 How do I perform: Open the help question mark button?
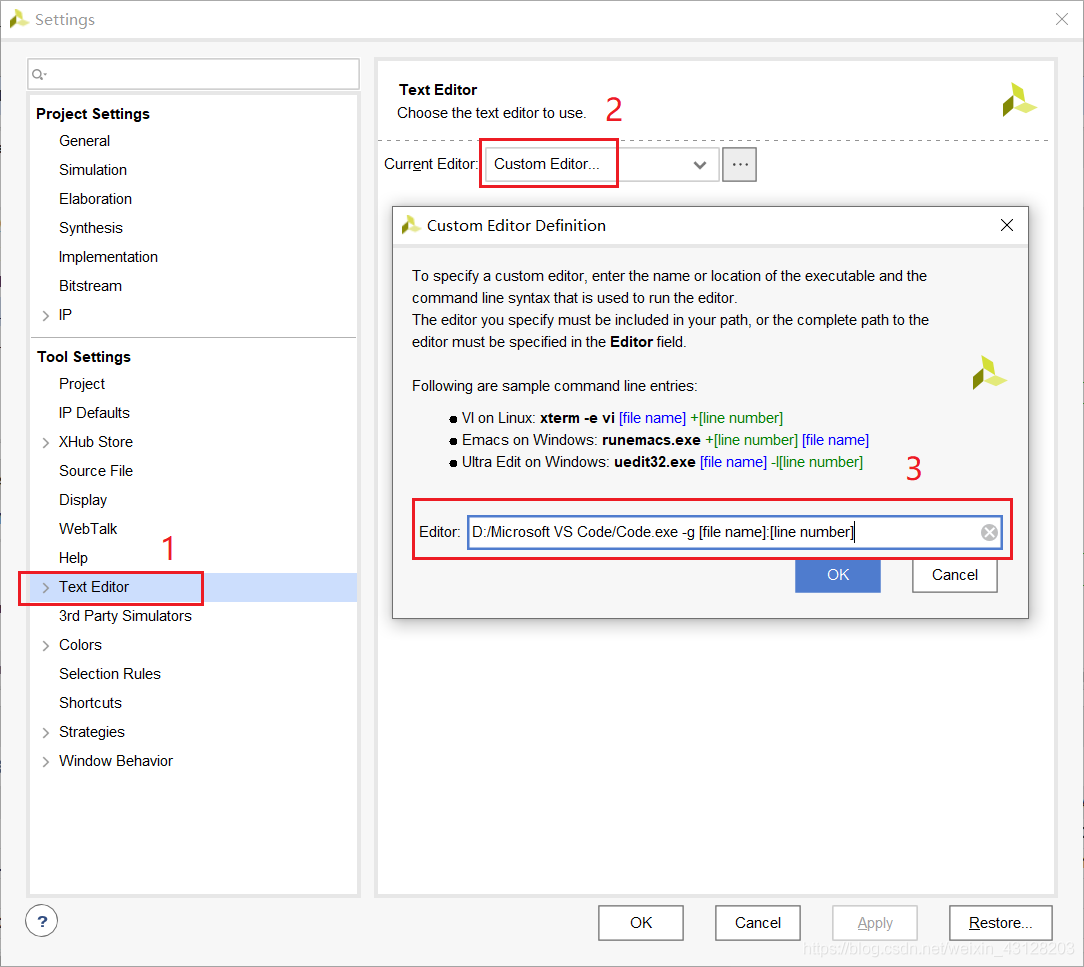(x=41, y=921)
